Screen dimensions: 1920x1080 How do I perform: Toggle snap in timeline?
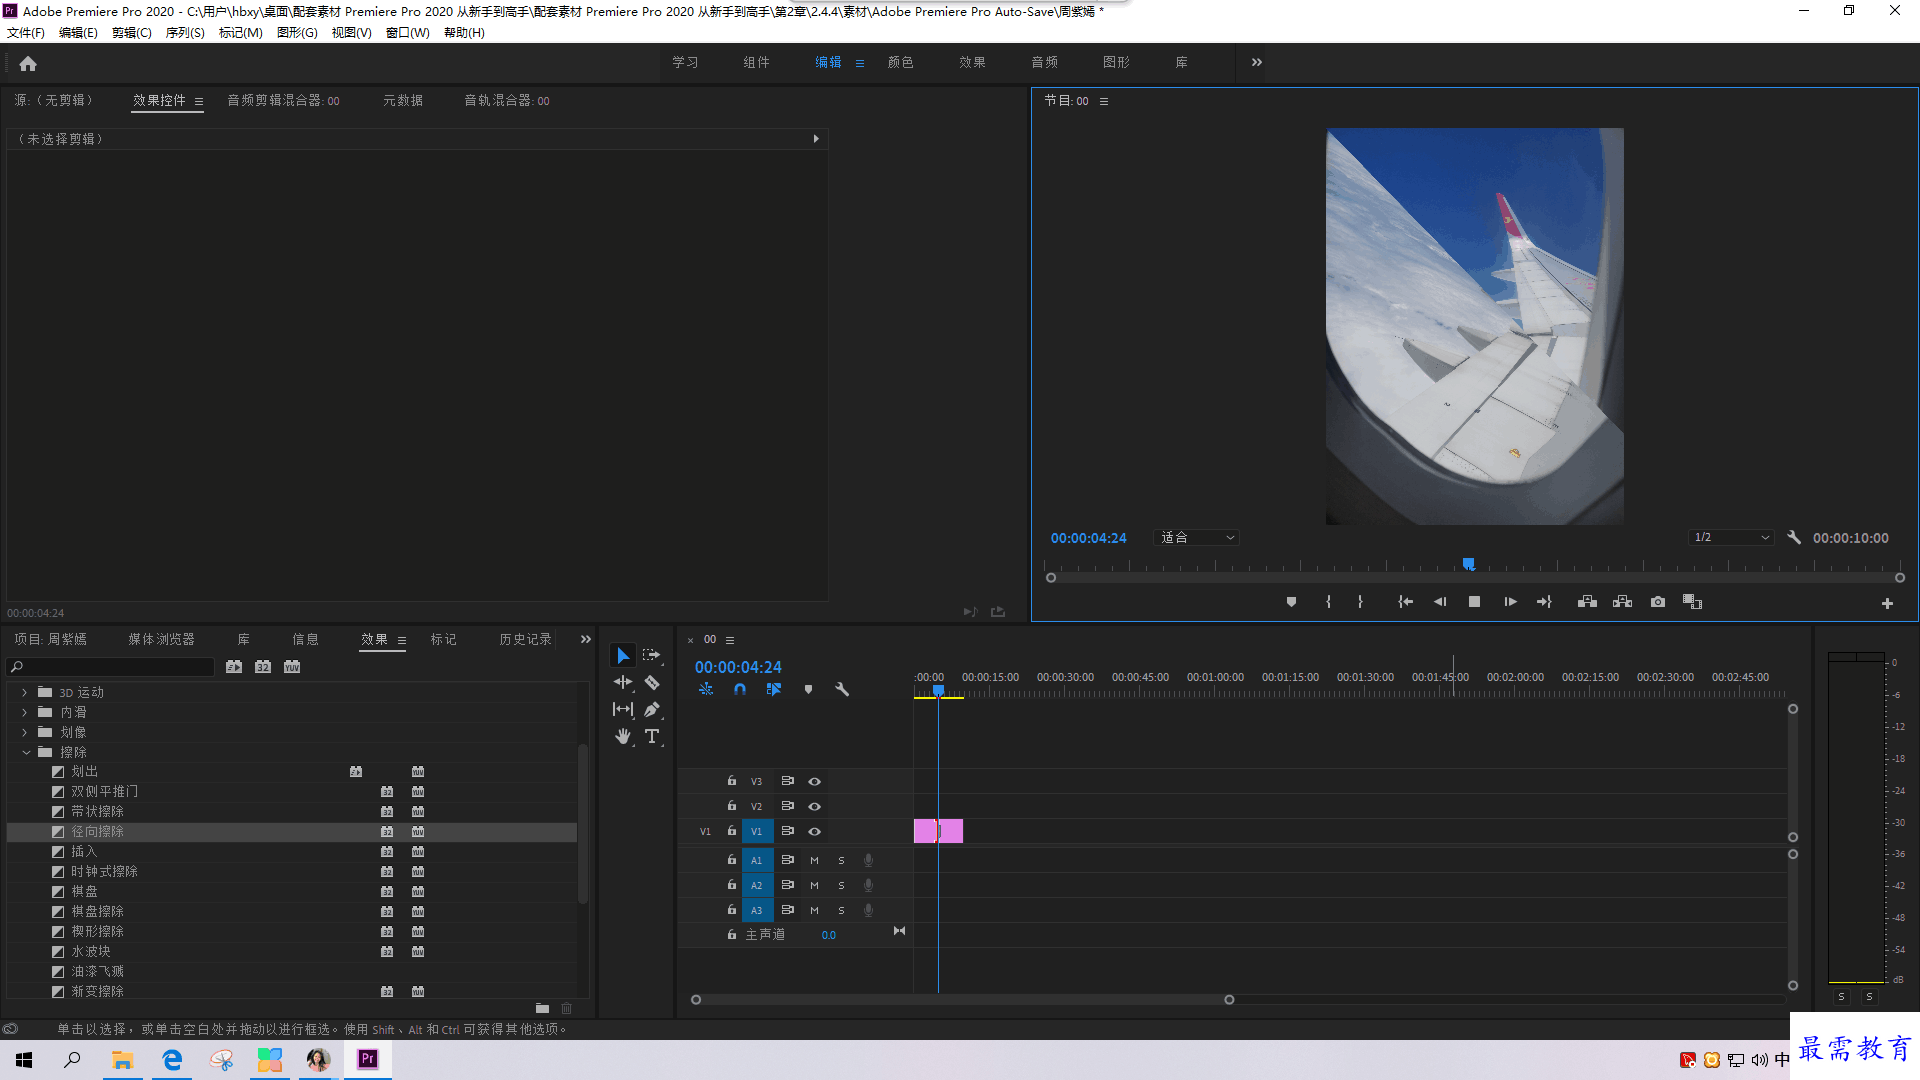point(740,689)
